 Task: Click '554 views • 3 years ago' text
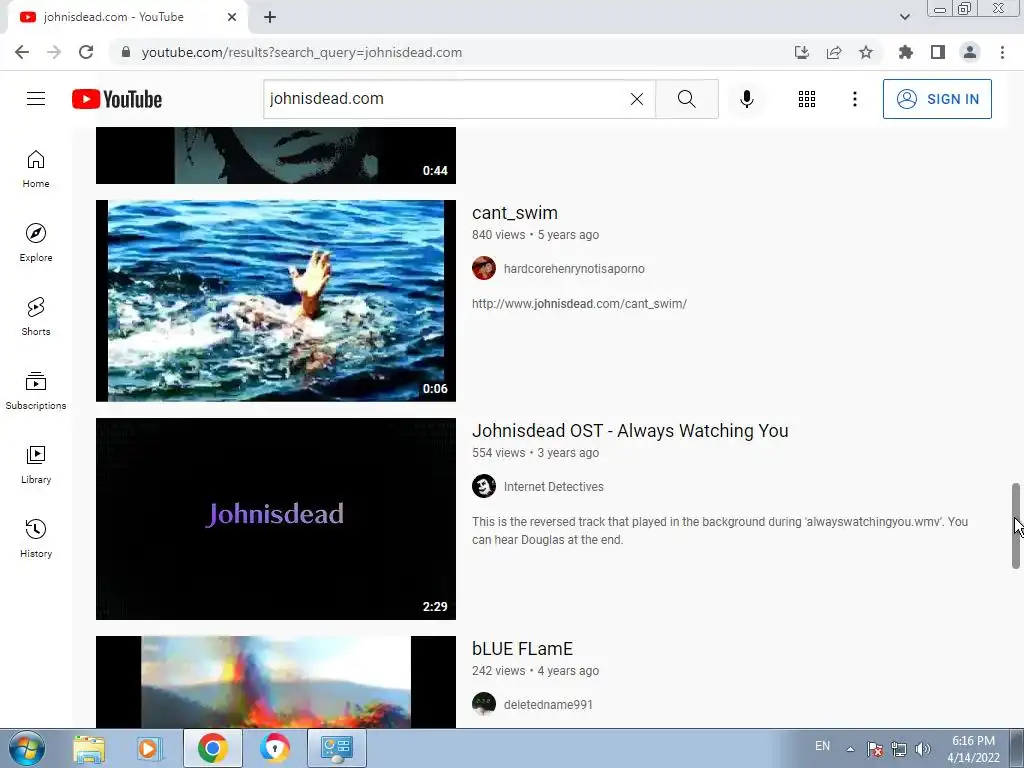[536, 453]
